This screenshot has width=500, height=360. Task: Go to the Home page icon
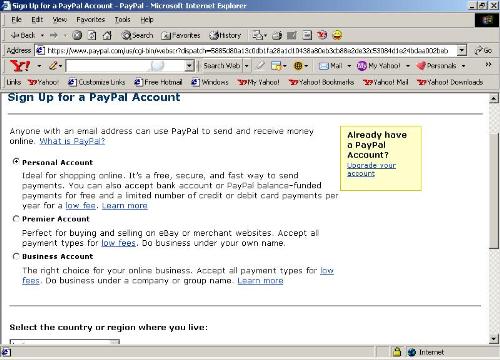(x=107, y=35)
